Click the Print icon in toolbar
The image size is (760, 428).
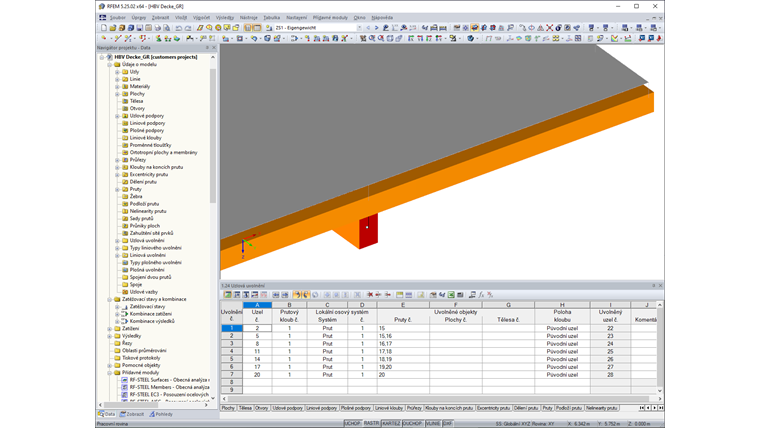(x=158, y=28)
